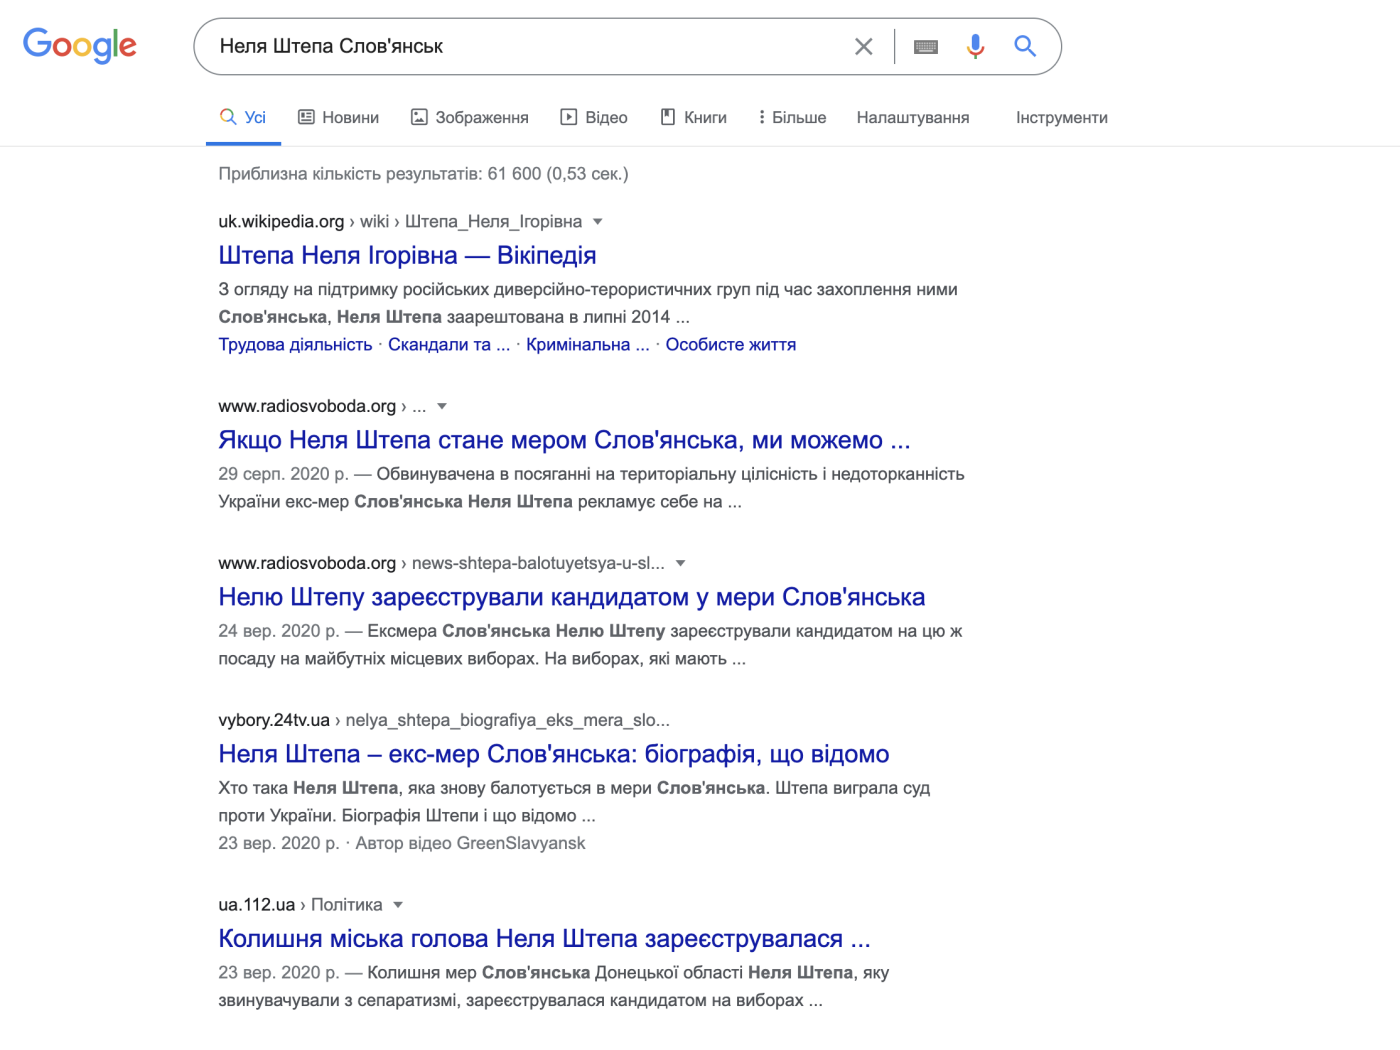This screenshot has width=1400, height=1050.
Task: Click the uk.wikipedia.org breadcrumb URL
Action: pos(400,222)
